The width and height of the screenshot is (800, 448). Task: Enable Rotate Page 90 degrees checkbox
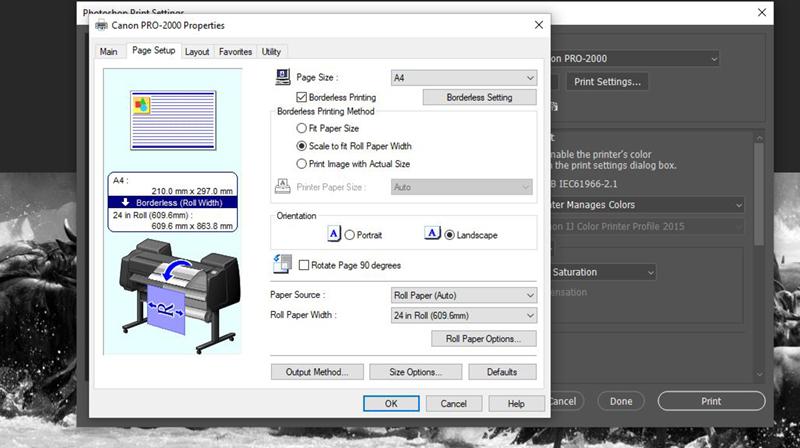[x=304, y=265]
